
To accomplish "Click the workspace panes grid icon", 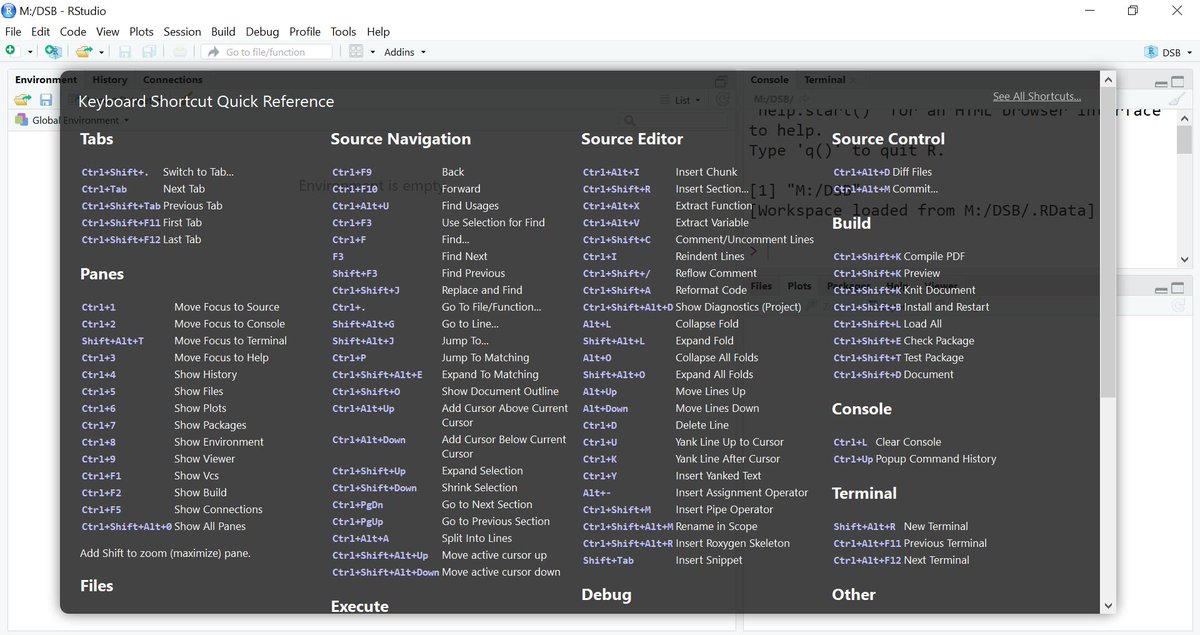I will coord(356,51).
